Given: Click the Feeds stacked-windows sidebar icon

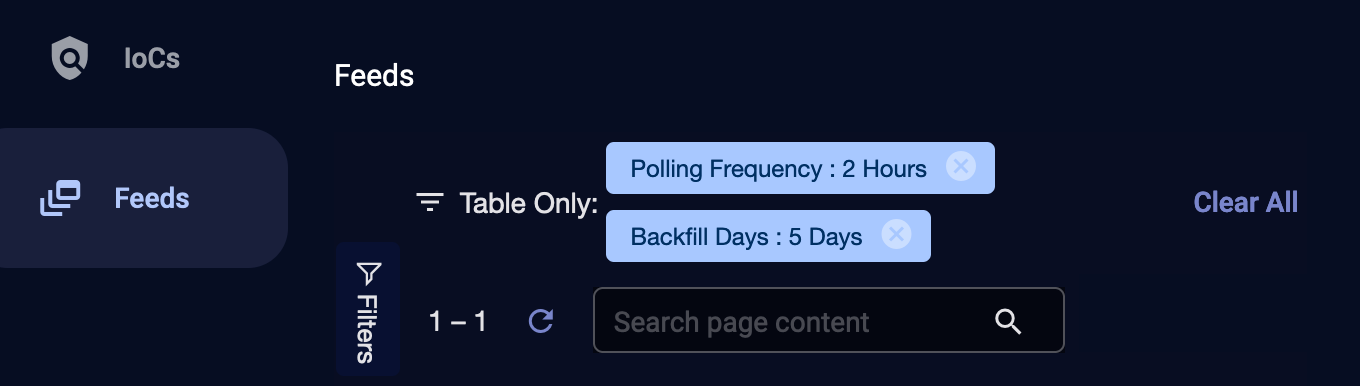Looking at the screenshot, I should point(60,198).
